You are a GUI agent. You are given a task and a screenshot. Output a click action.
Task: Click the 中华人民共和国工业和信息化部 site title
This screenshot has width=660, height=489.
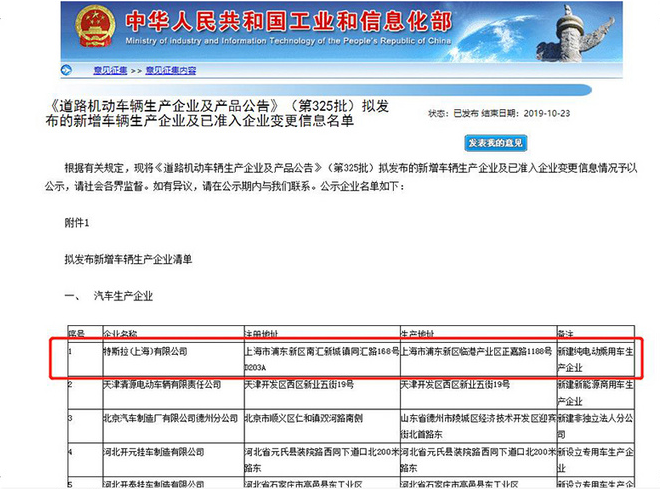[279, 22]
